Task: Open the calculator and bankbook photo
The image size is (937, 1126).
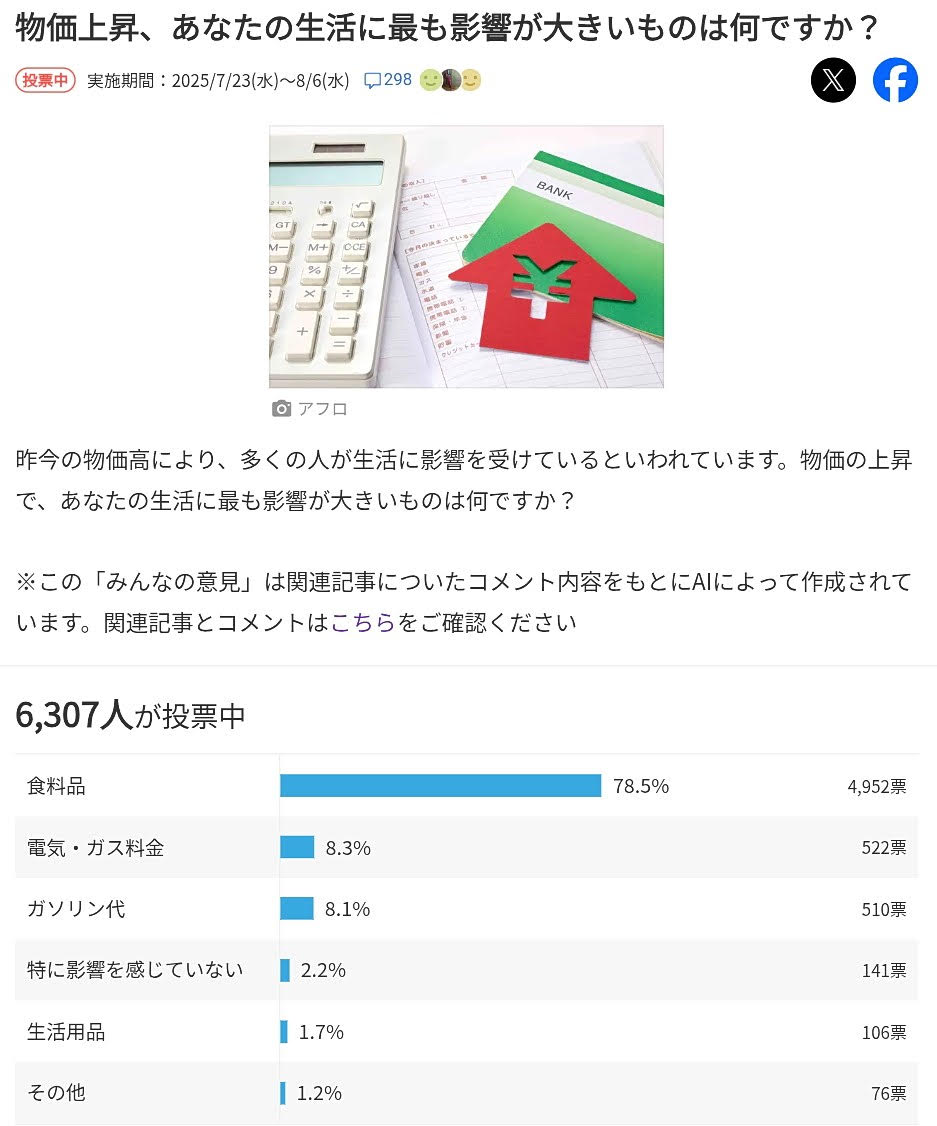Action: (466, 256)
